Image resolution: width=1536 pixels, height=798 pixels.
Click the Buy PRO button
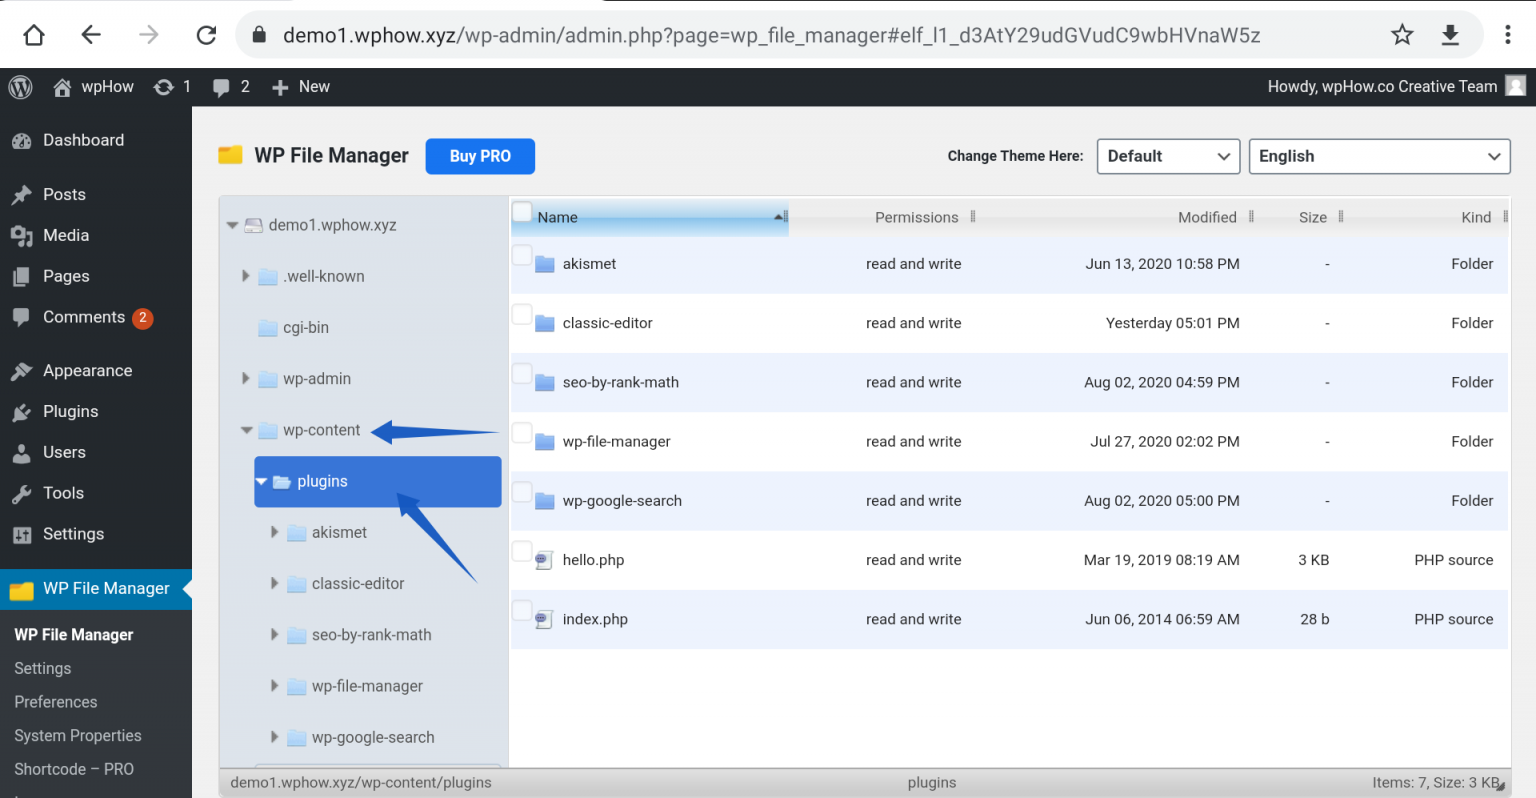pos(480,156)
